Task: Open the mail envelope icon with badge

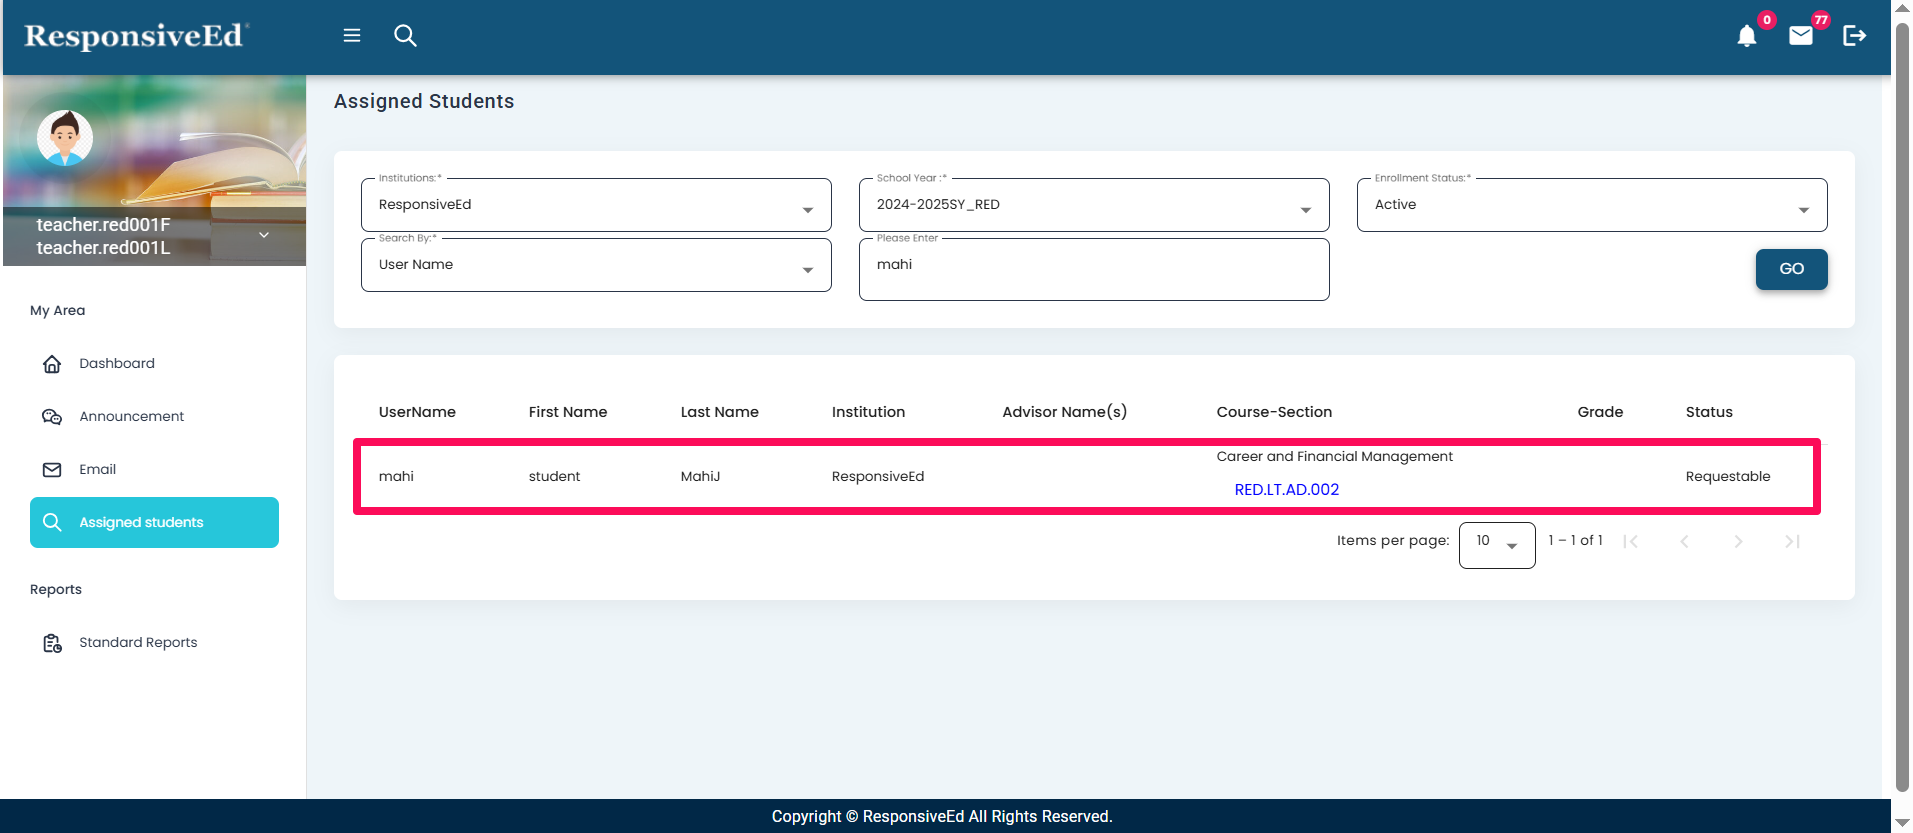Action: click(1800, 37)
